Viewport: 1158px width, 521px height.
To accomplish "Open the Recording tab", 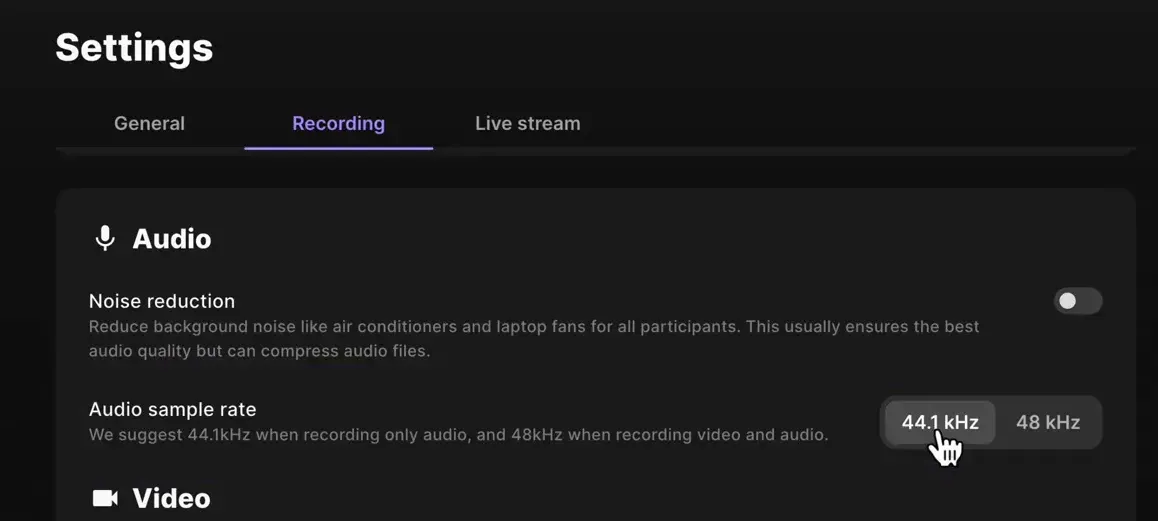I will pyautogui.click(x=338, y=124).
